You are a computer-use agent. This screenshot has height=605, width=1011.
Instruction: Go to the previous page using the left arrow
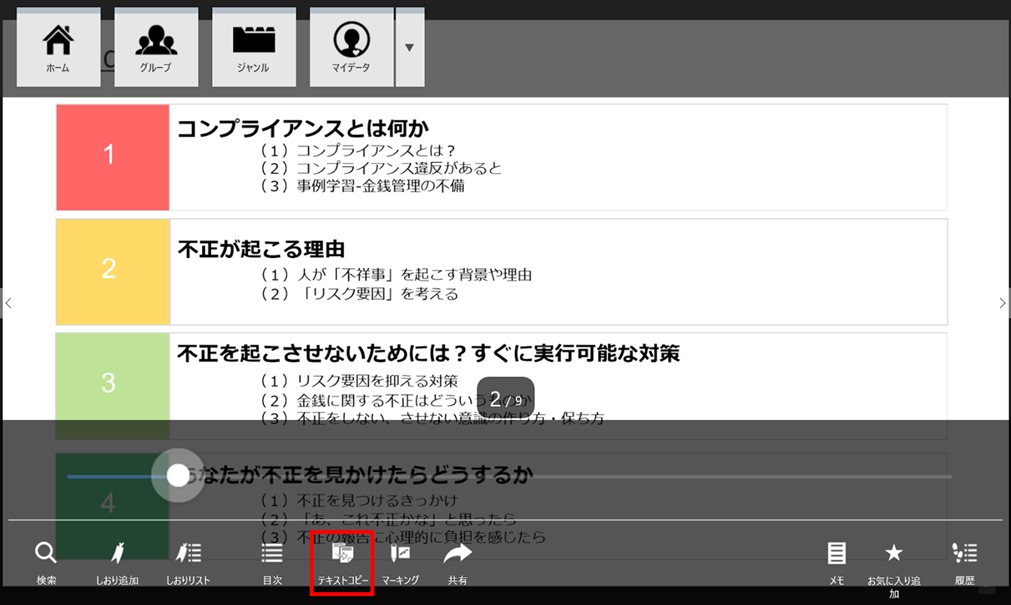[8, 303]
